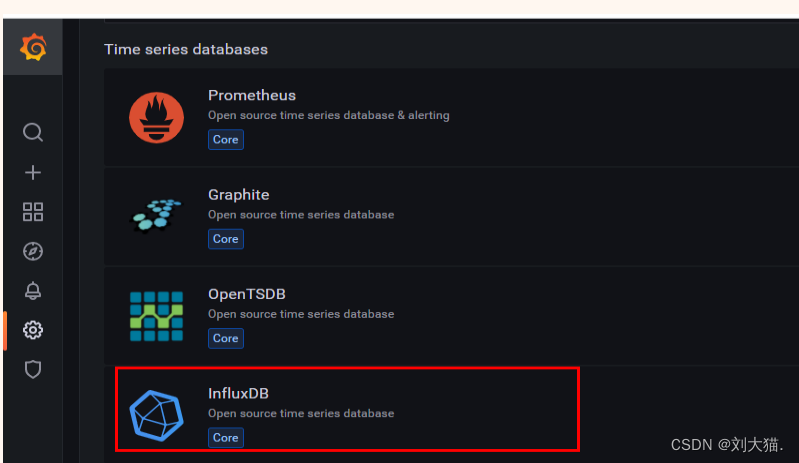
Task: Click the Prometheus flame logo
Action: click(156, 116)
